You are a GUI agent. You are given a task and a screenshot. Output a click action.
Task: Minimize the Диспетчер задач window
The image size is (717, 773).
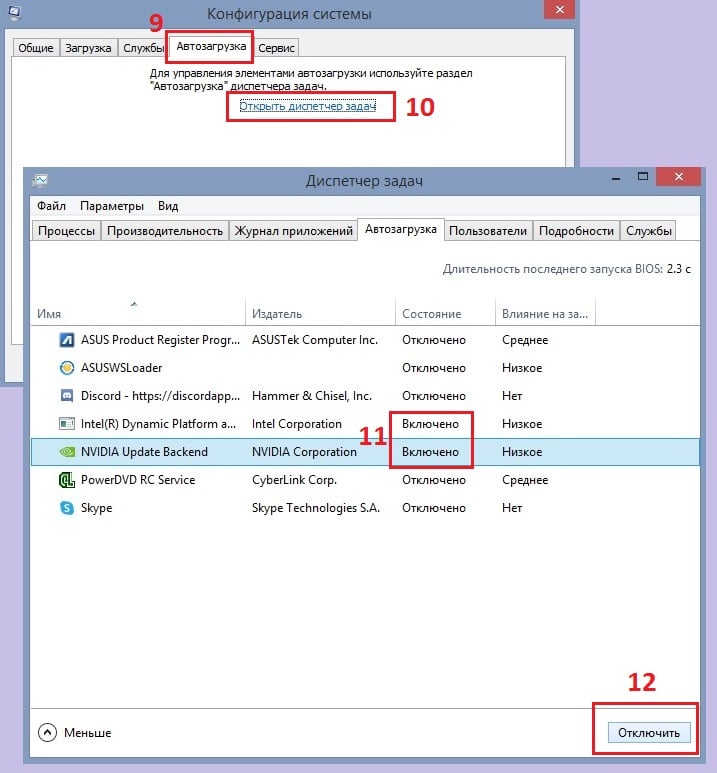615,178
